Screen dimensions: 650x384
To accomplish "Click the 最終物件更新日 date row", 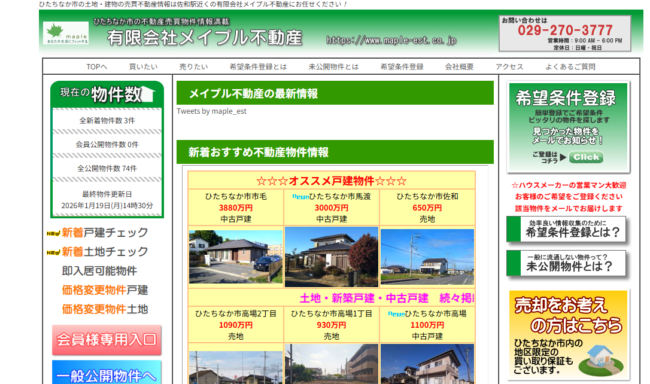I will 107,199.
